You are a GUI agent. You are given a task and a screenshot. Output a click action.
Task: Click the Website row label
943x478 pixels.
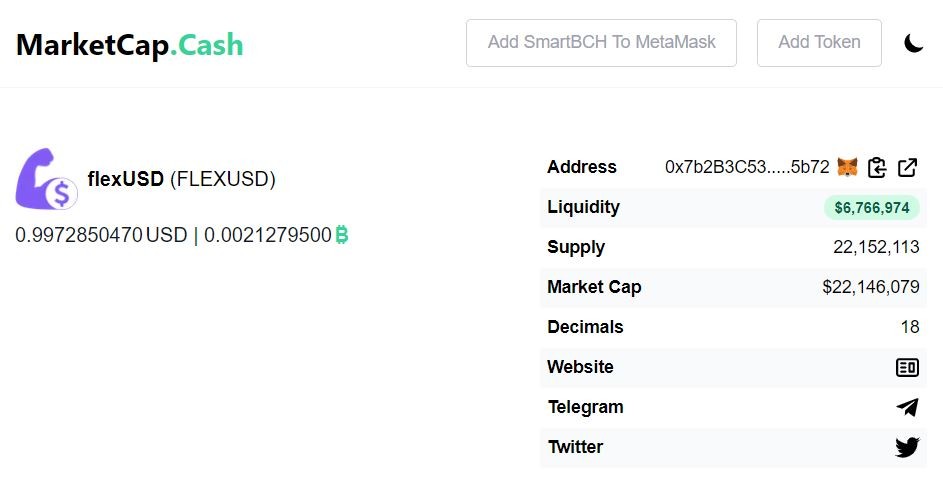coord(580,367)
